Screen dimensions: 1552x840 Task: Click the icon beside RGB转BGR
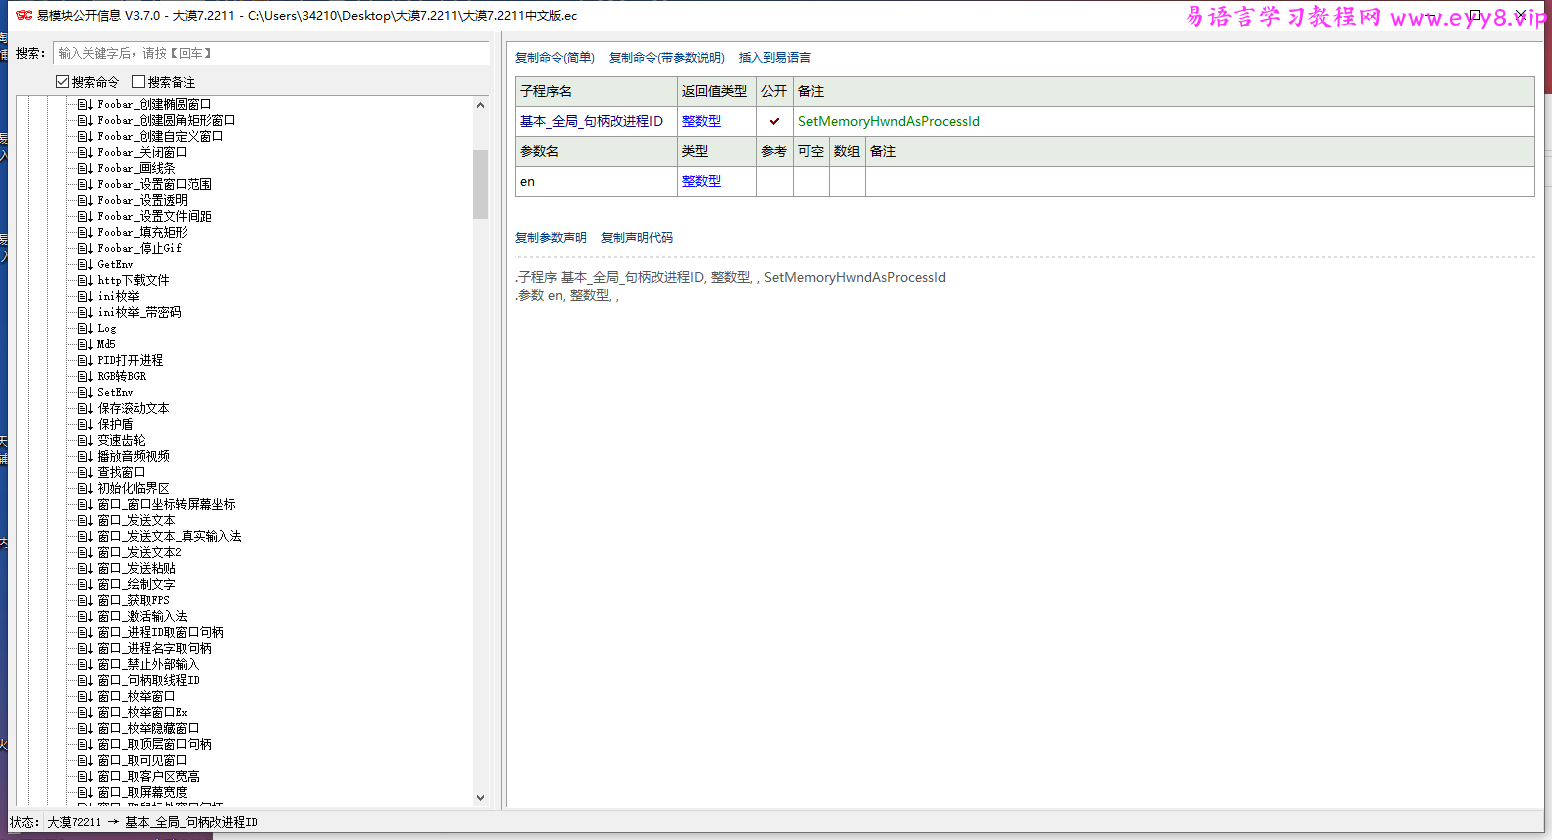click(x=85, y=376)
